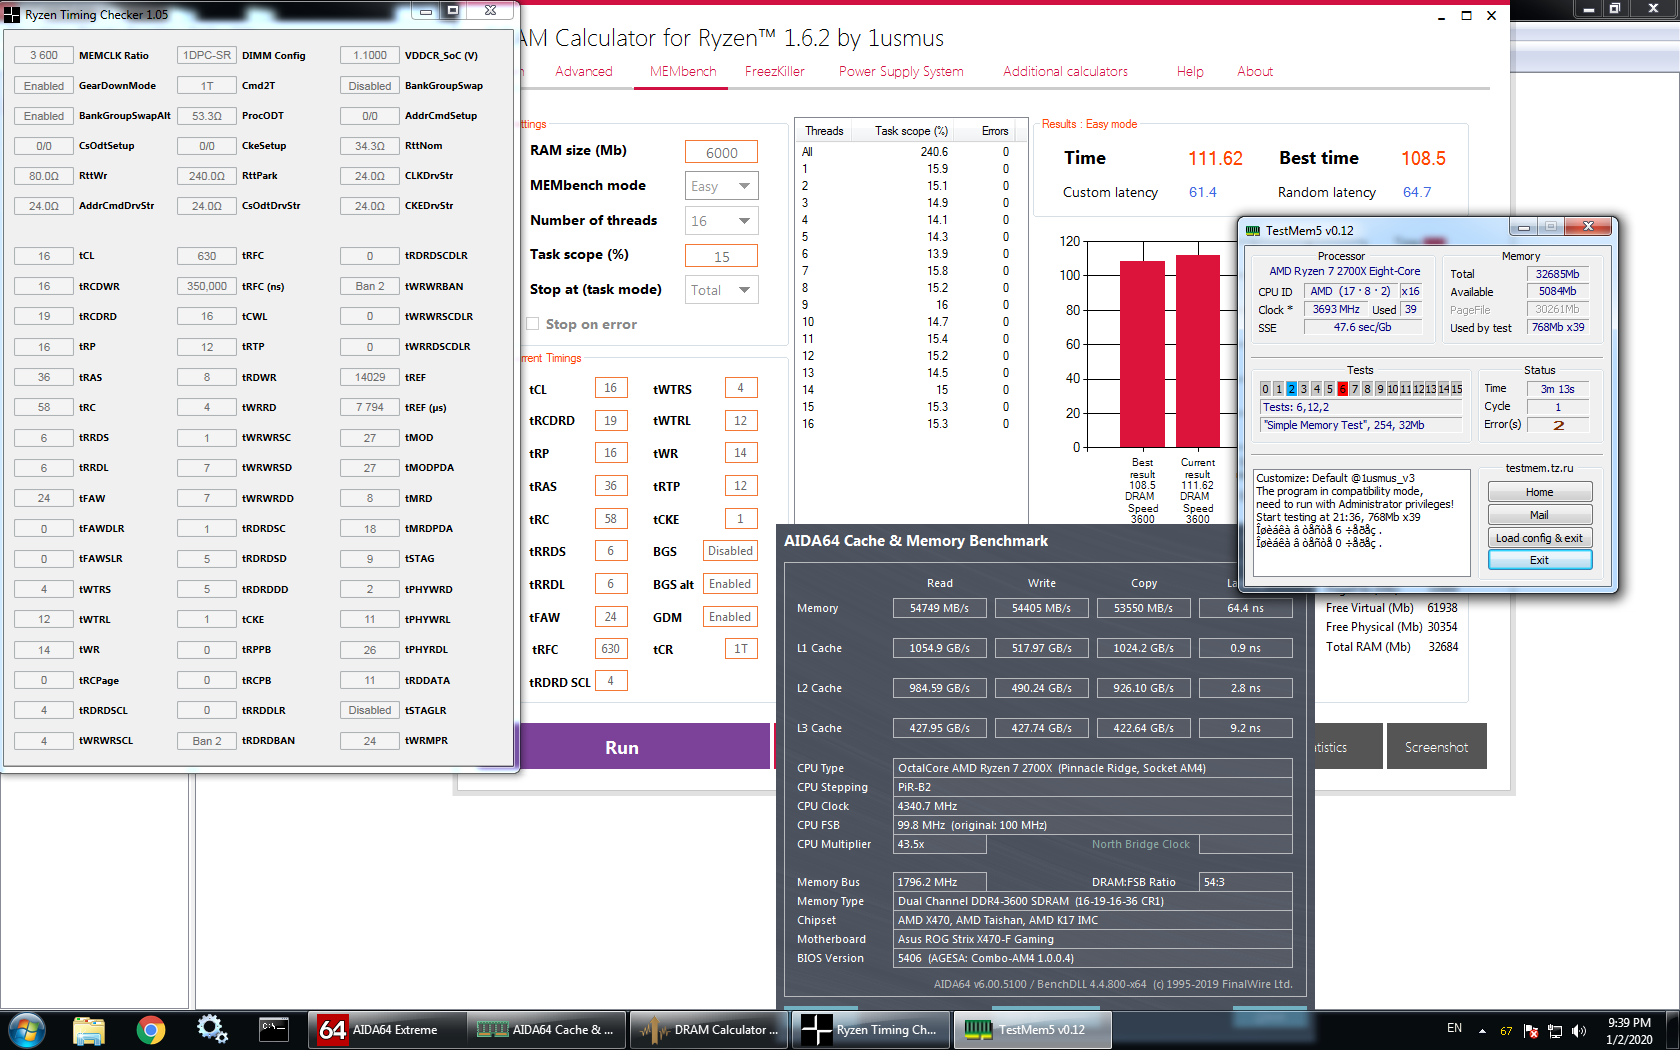
Task: Click the tRFC 630 field in DRAM Calculator
Action: tap(610, 648)
